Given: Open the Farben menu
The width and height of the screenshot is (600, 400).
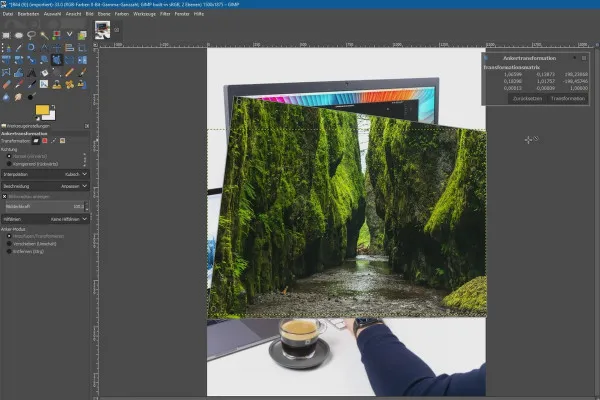Looking at the screenshot, I should coord(122,14).
